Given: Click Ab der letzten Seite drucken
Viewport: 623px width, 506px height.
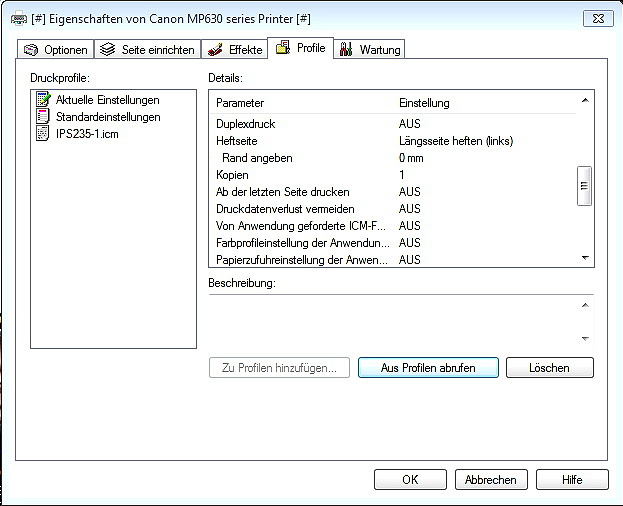Looking at the screenshot, I should point(393,192).
